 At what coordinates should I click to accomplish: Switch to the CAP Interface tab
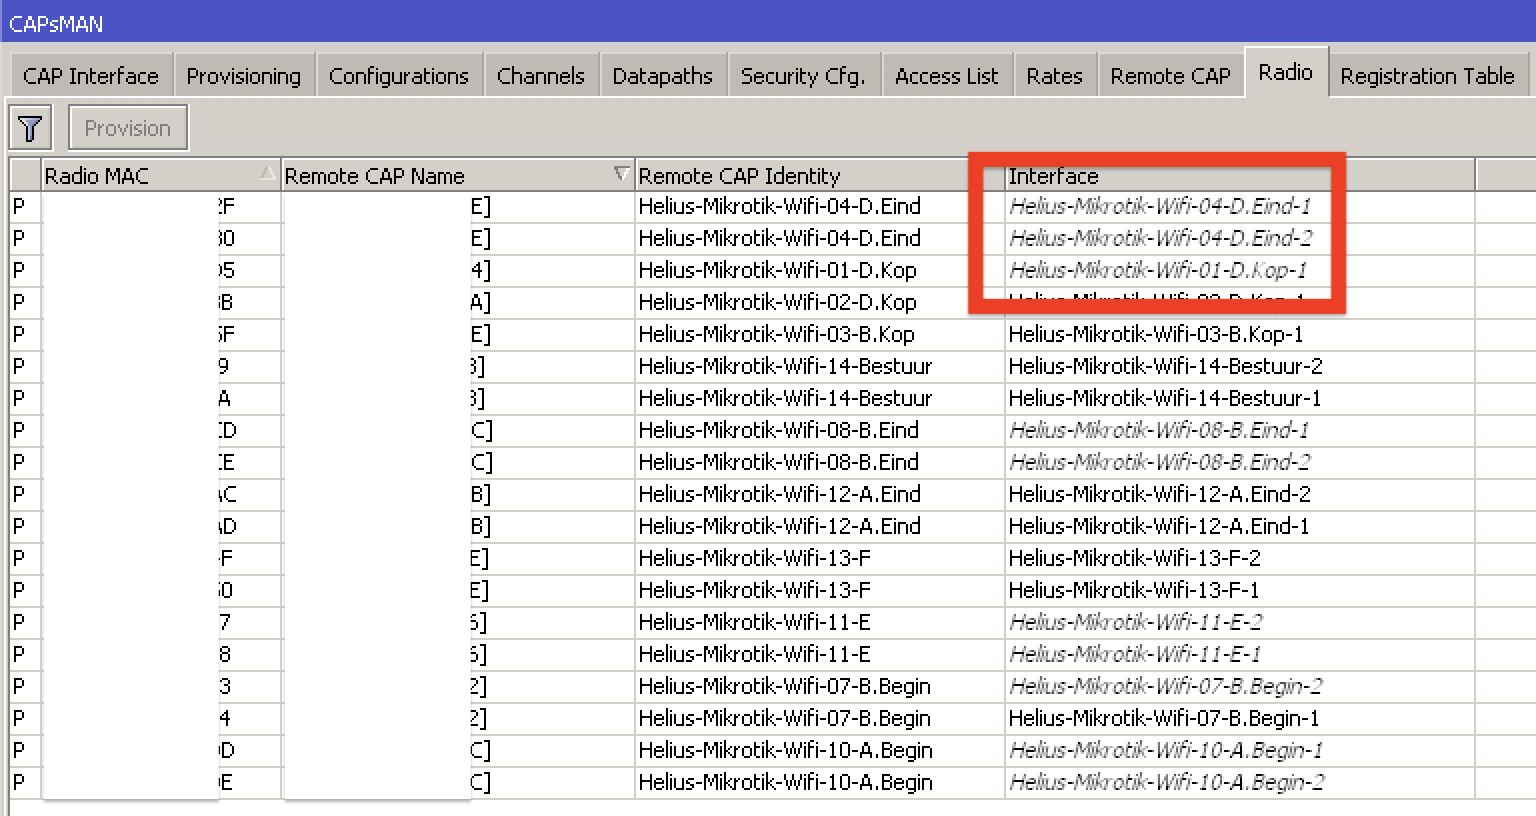point(91,74)
